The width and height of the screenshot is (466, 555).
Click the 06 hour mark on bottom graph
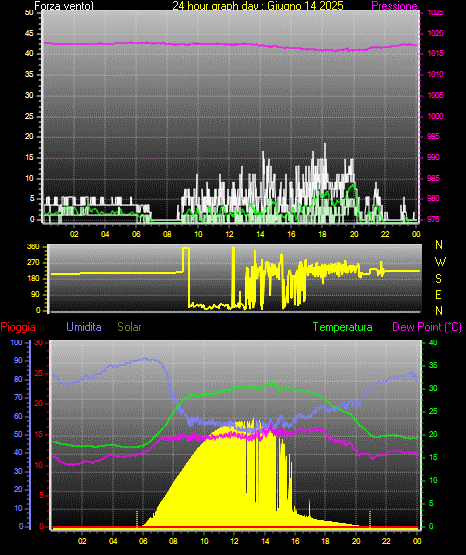click(143, 541)
